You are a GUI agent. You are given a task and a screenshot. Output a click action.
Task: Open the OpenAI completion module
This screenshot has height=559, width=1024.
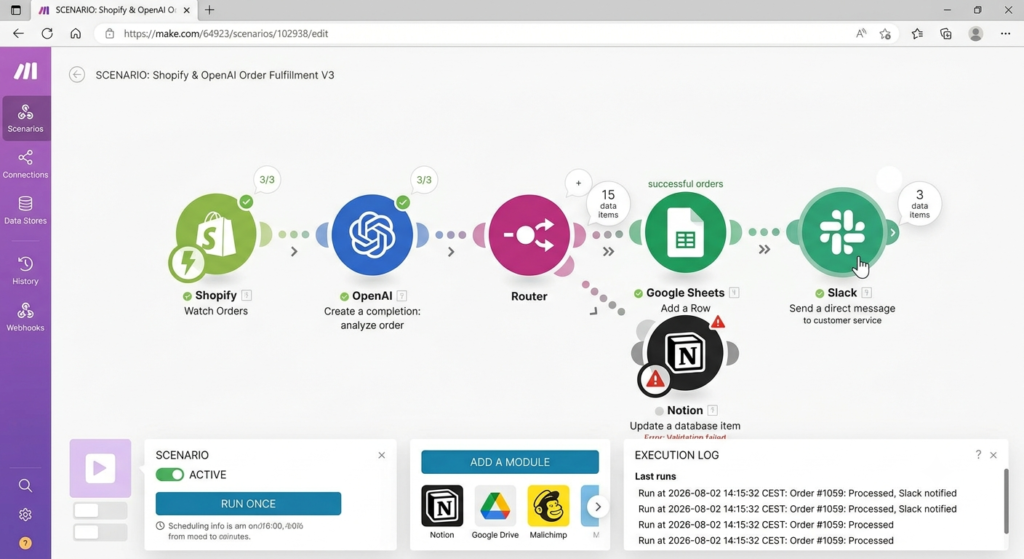(372, 234)
